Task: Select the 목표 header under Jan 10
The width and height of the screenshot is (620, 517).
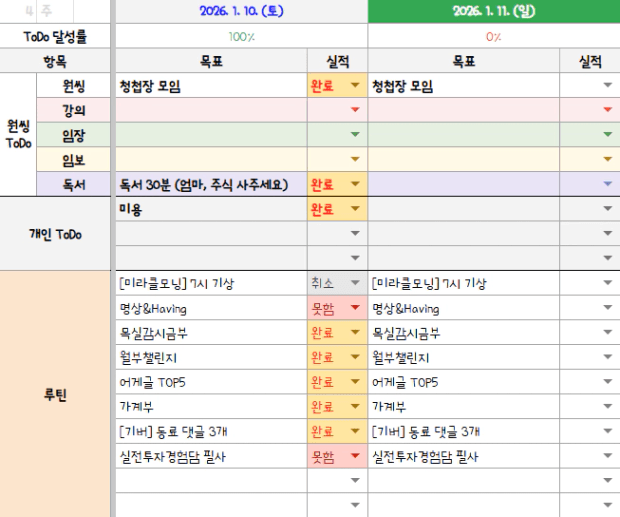Action: point(211,61)
